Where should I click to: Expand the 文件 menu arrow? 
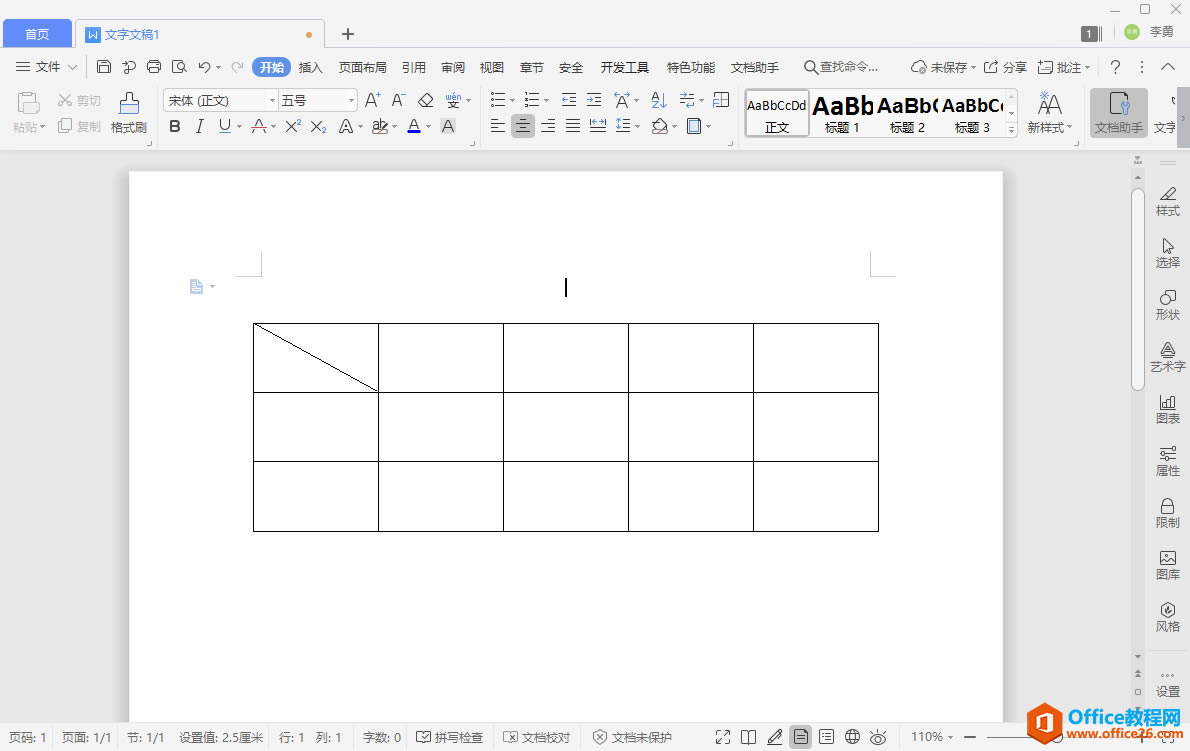pos(73,67)
